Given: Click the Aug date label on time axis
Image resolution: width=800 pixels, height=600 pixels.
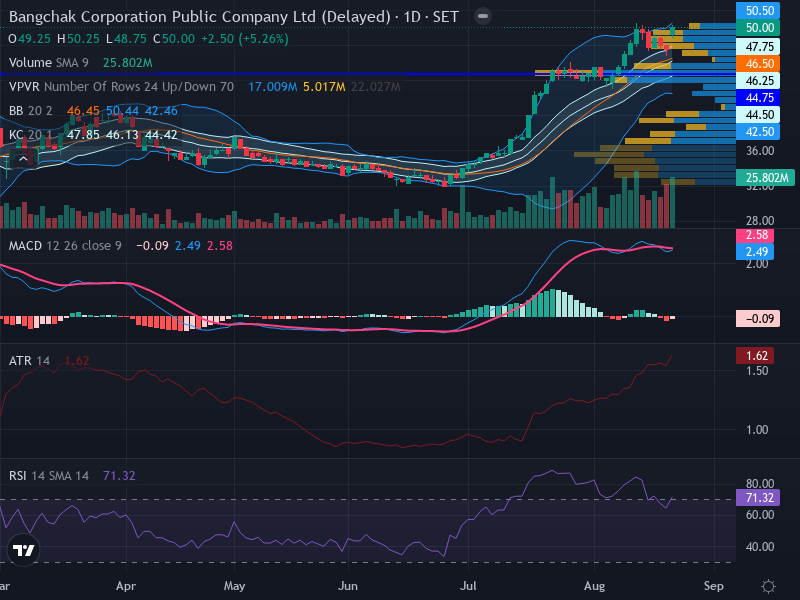Looking at the screenshot, I should 594,586.
